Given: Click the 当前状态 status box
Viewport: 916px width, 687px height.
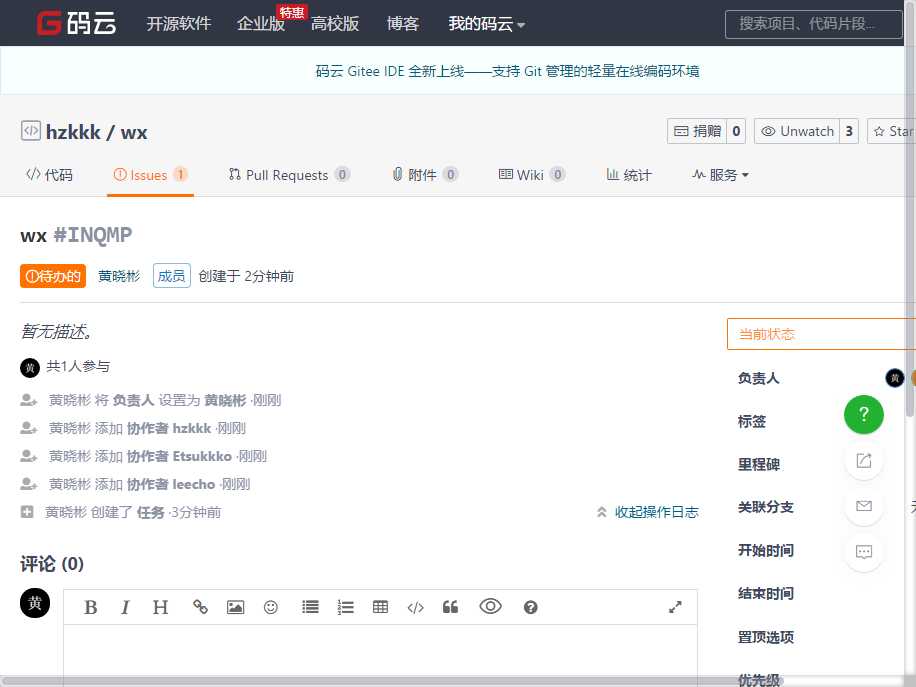Looking at the screenshot, I should tap(821, 334).
